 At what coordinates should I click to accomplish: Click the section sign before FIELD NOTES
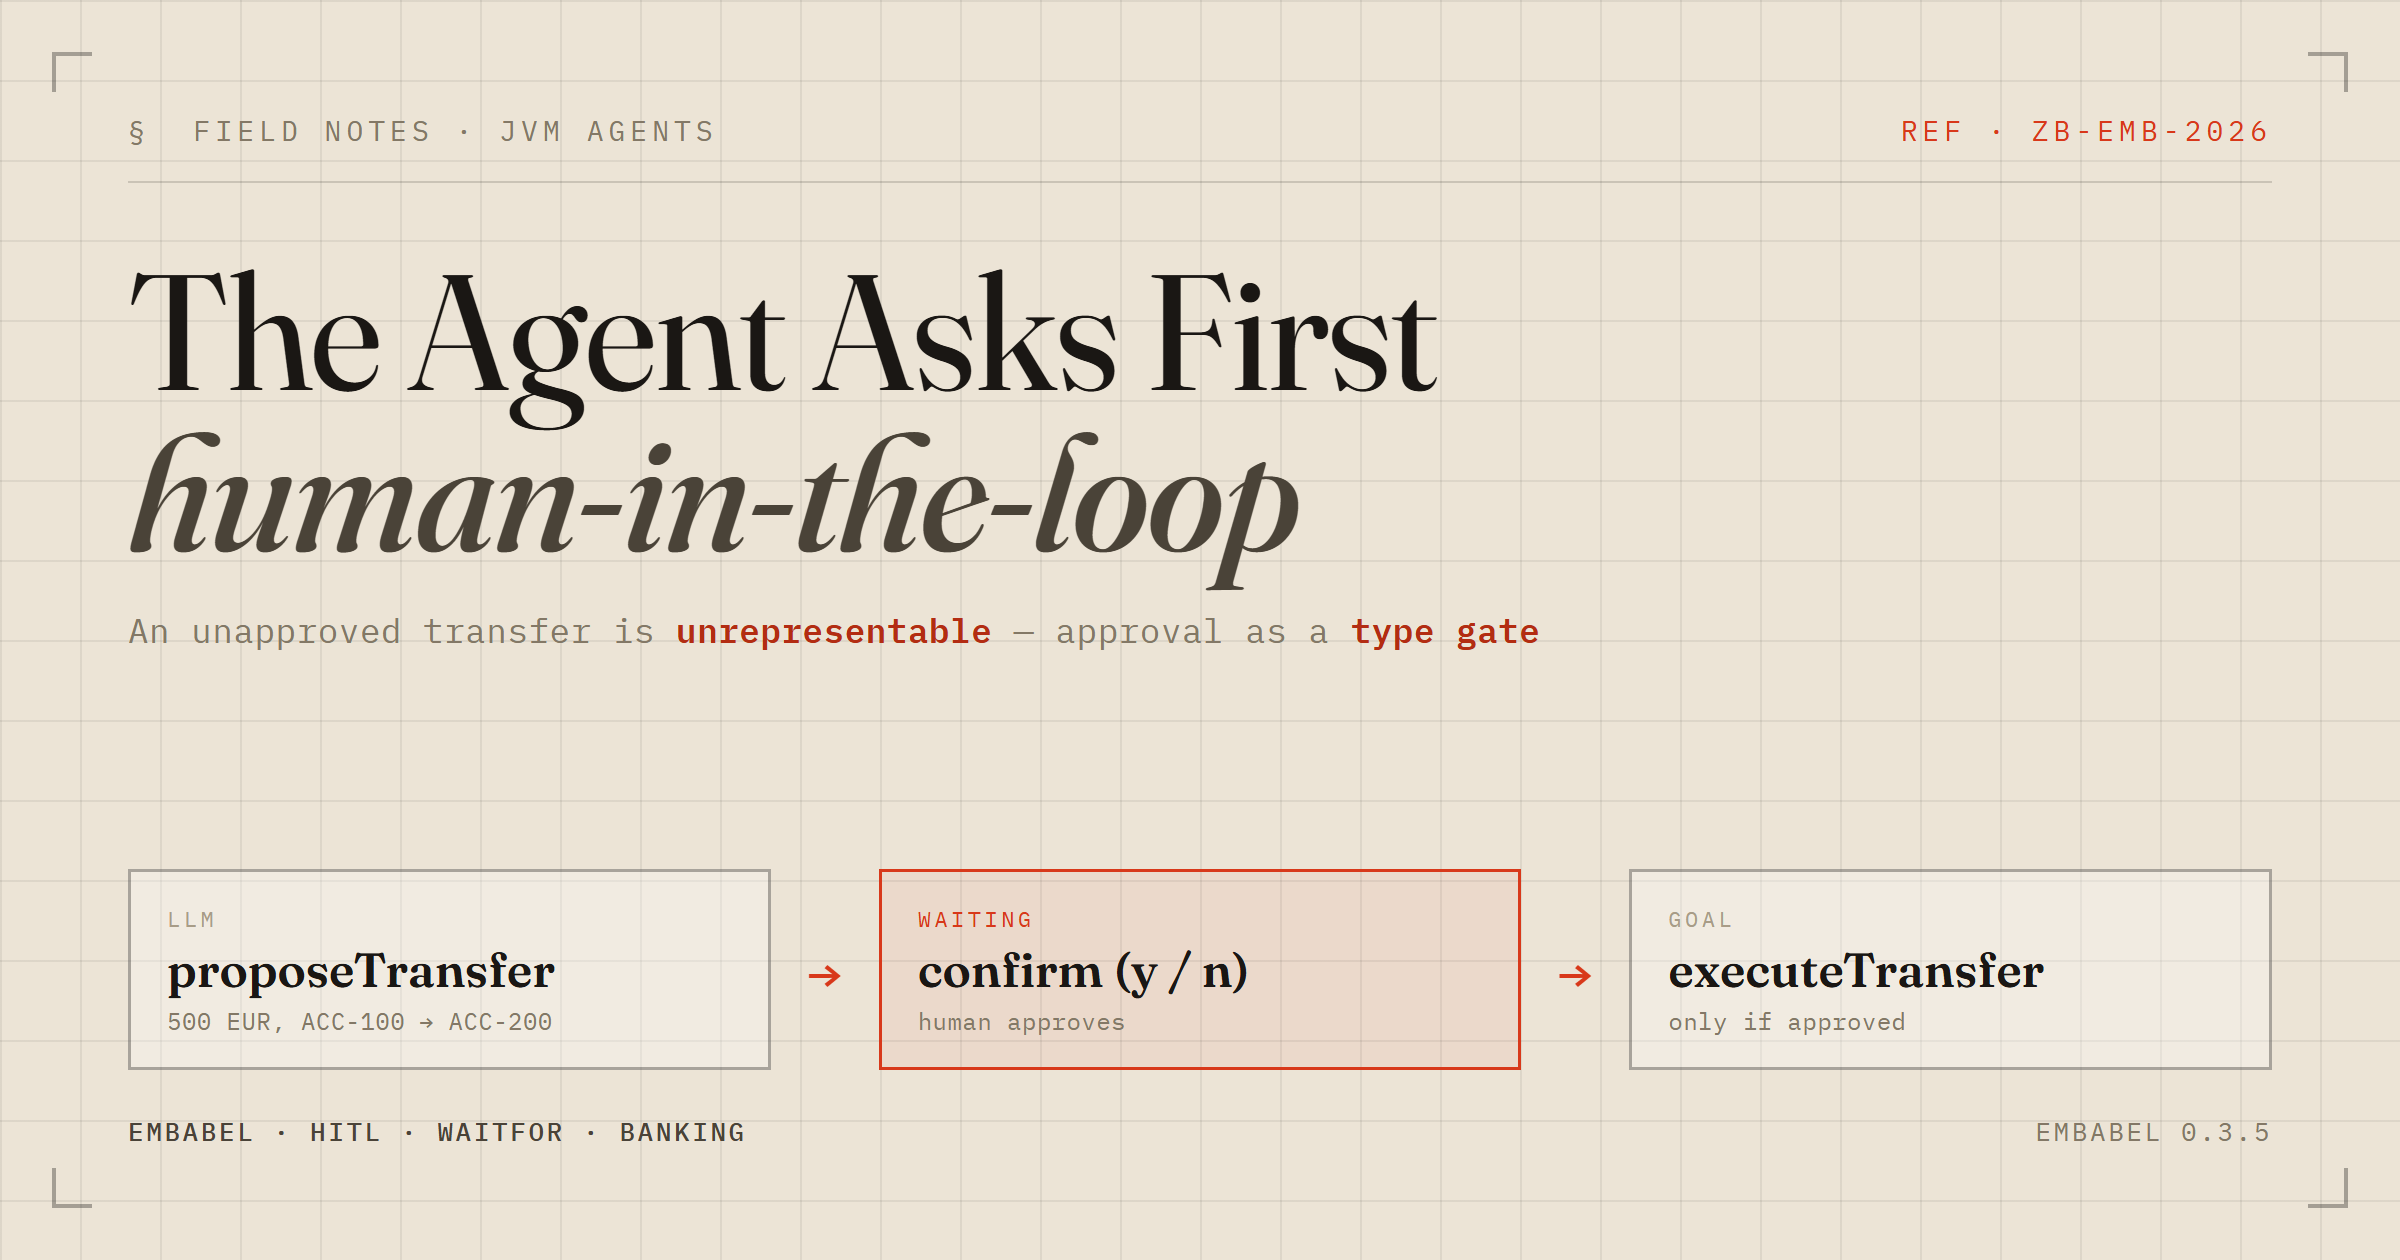pos(137,132)
